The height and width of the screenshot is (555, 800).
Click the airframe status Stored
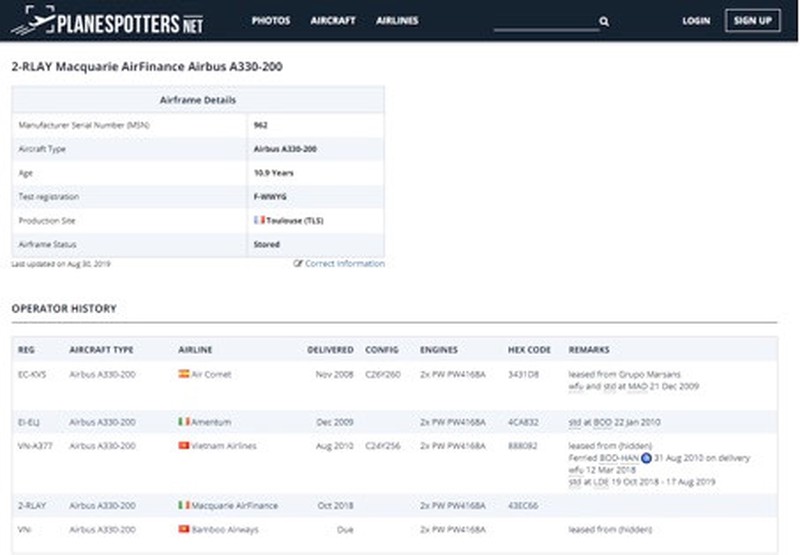tap(267, 244)
